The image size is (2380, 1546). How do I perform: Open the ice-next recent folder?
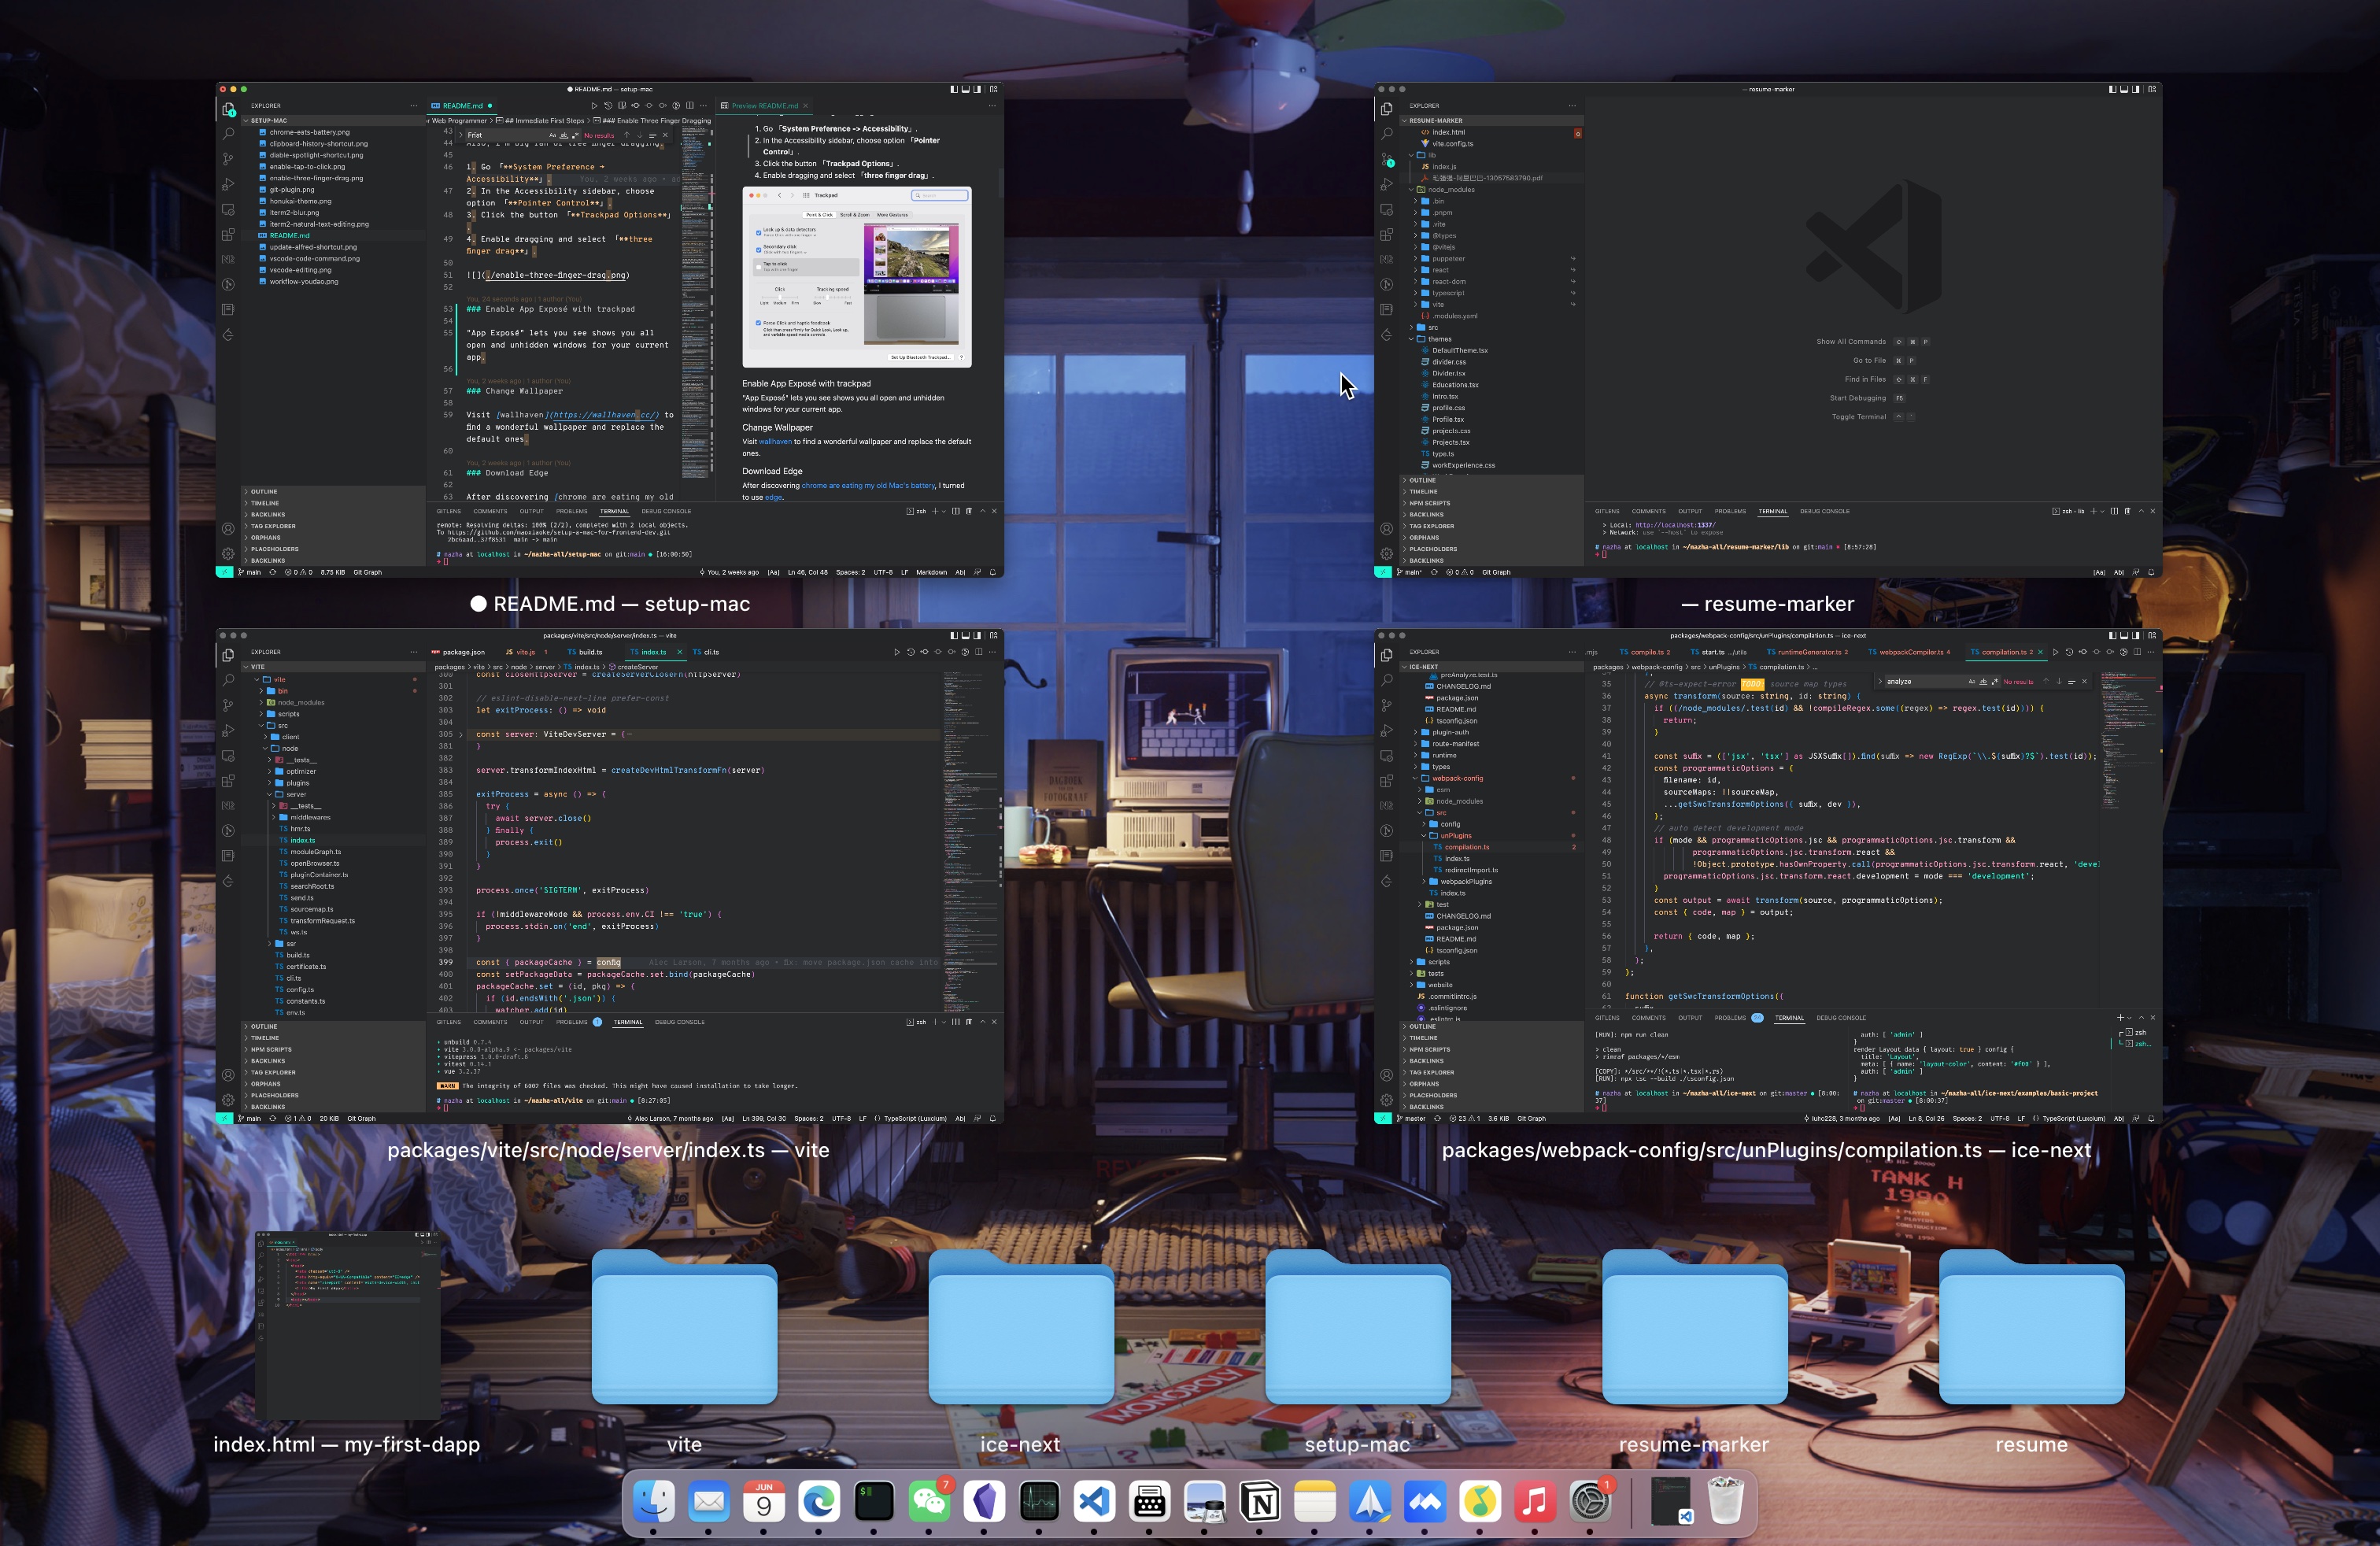[x=1020, y=1330]
